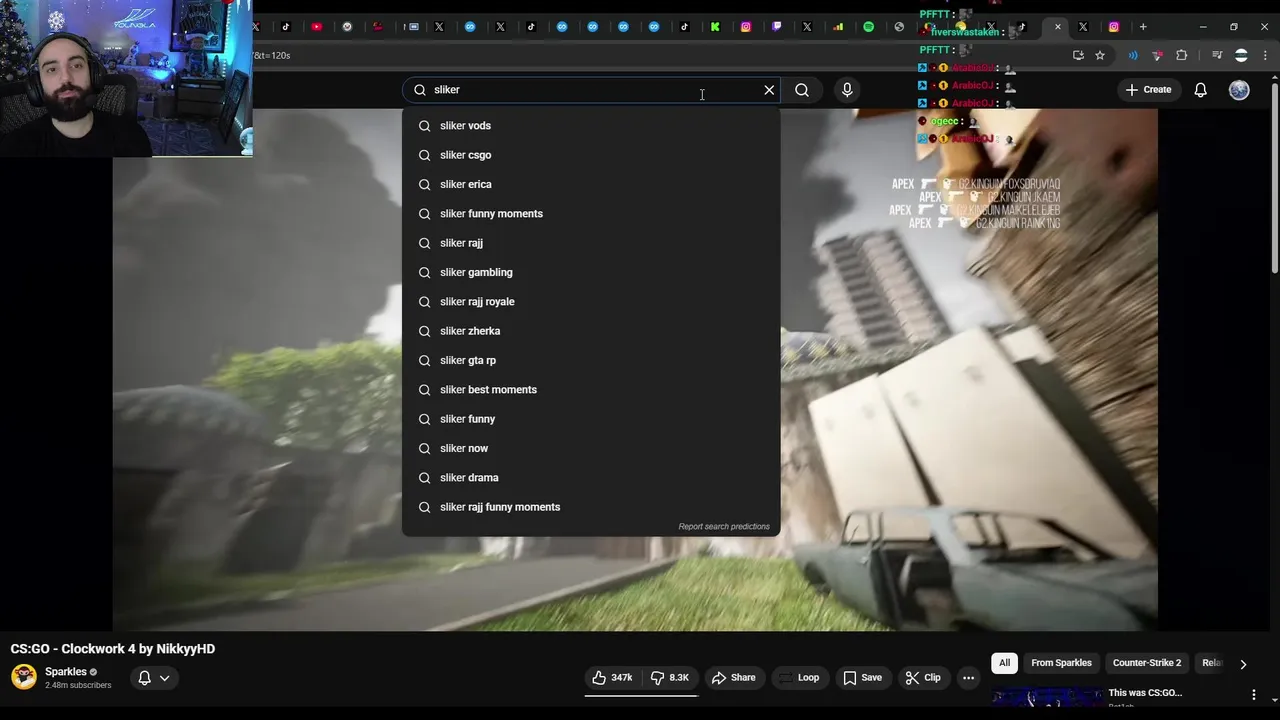Open the media control icon in the browser toolbar
The image size is (1280, 720).
point(1217,55)
